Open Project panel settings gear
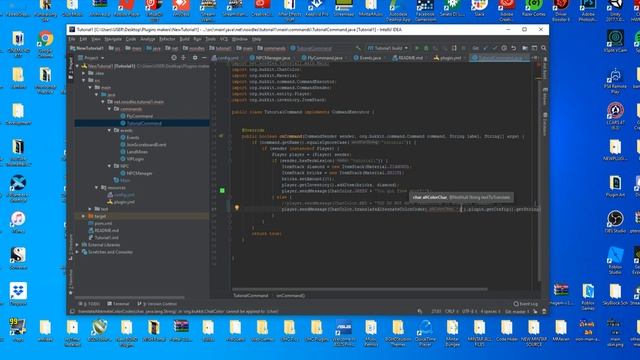The width and height of the screenshot is (640, 360). tap(195, 58)
